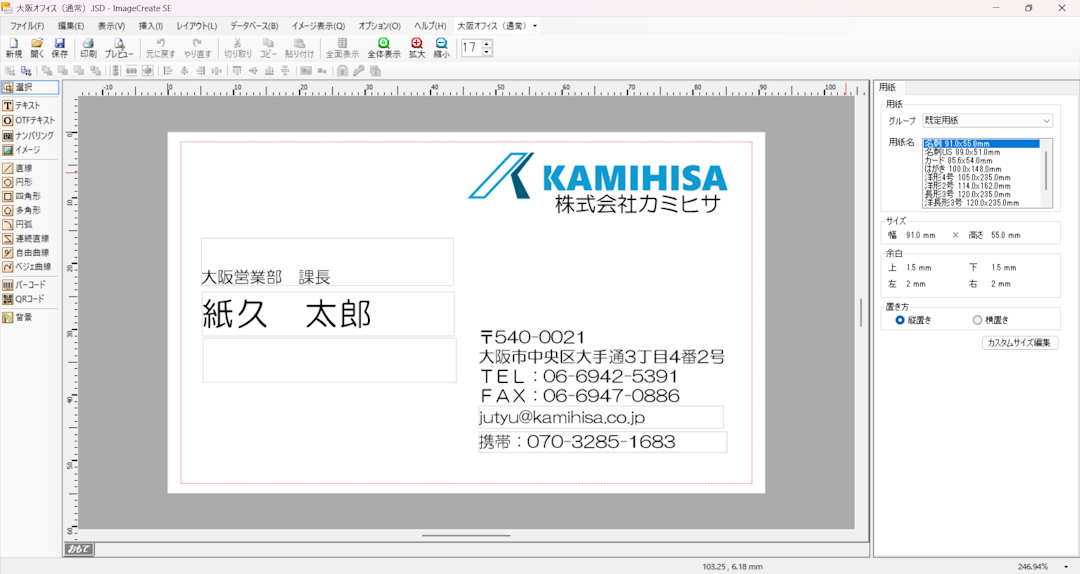1080x574 pixels.
Task: Click the 印刷 (Print) icon
Action: [88, 48]
